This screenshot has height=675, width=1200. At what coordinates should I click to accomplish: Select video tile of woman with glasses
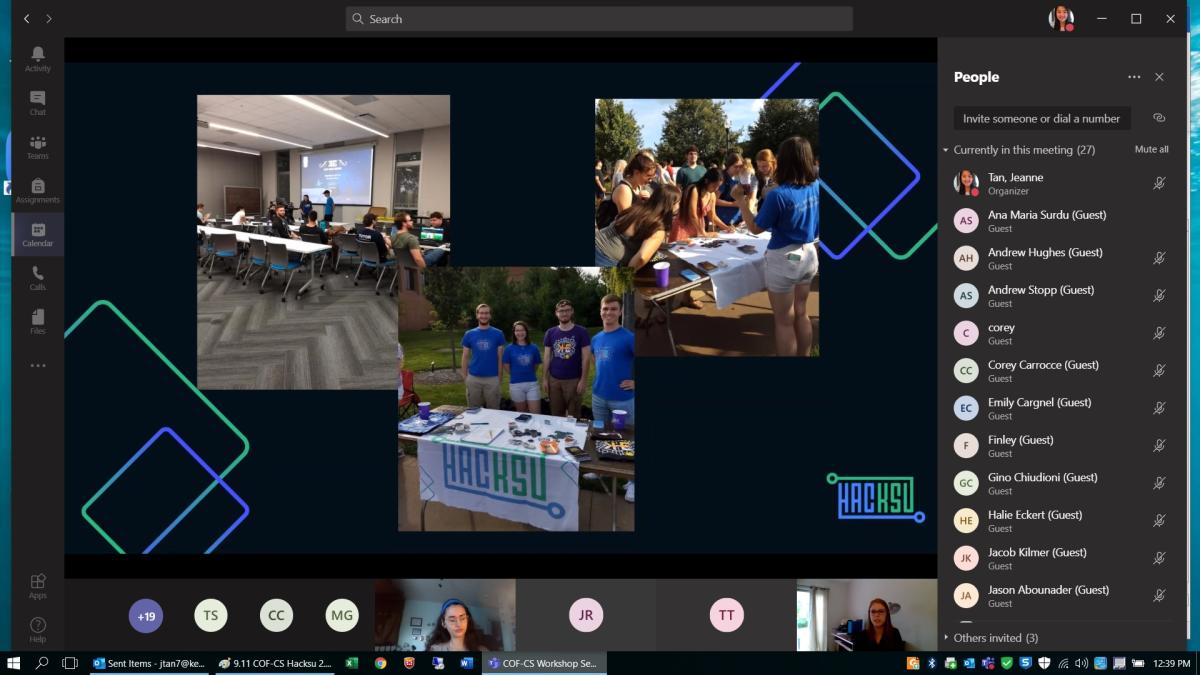(867, 616)
